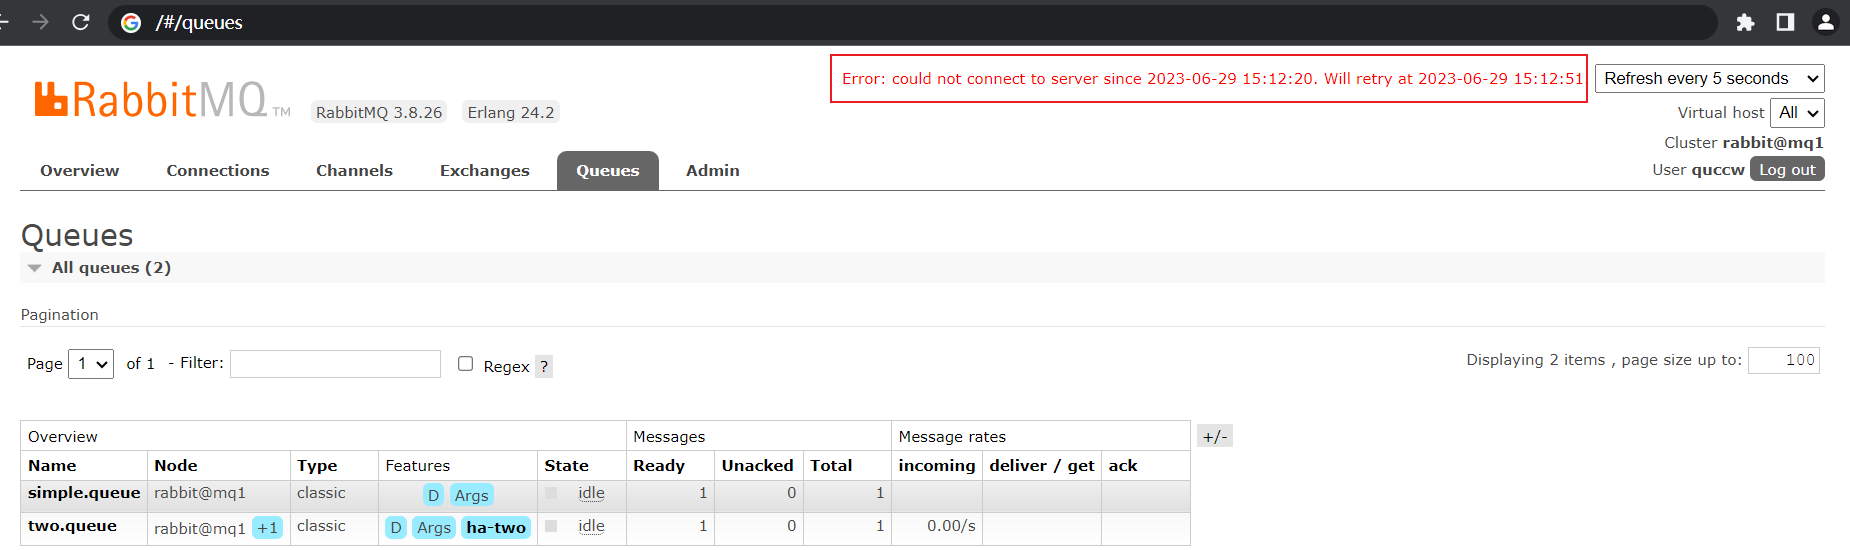
Task: Open the Refresh every 5 seconds dropdown
Action: [x=1710, y=79]
